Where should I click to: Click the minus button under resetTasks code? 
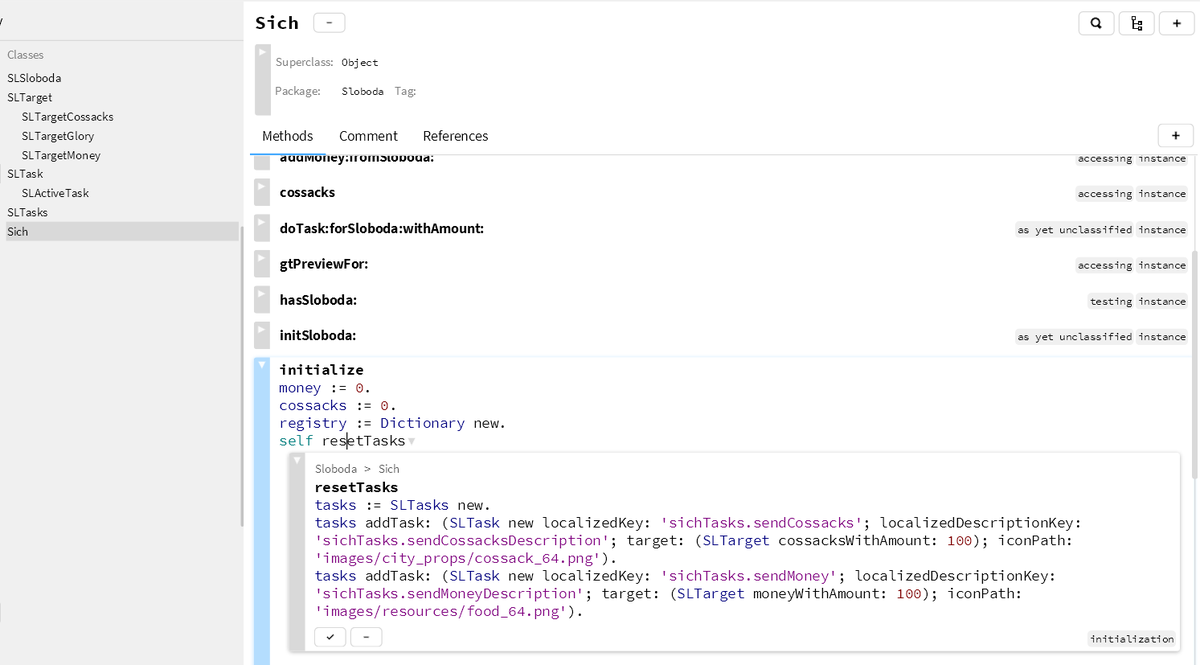pyautogui.click(x=366, y=636)
